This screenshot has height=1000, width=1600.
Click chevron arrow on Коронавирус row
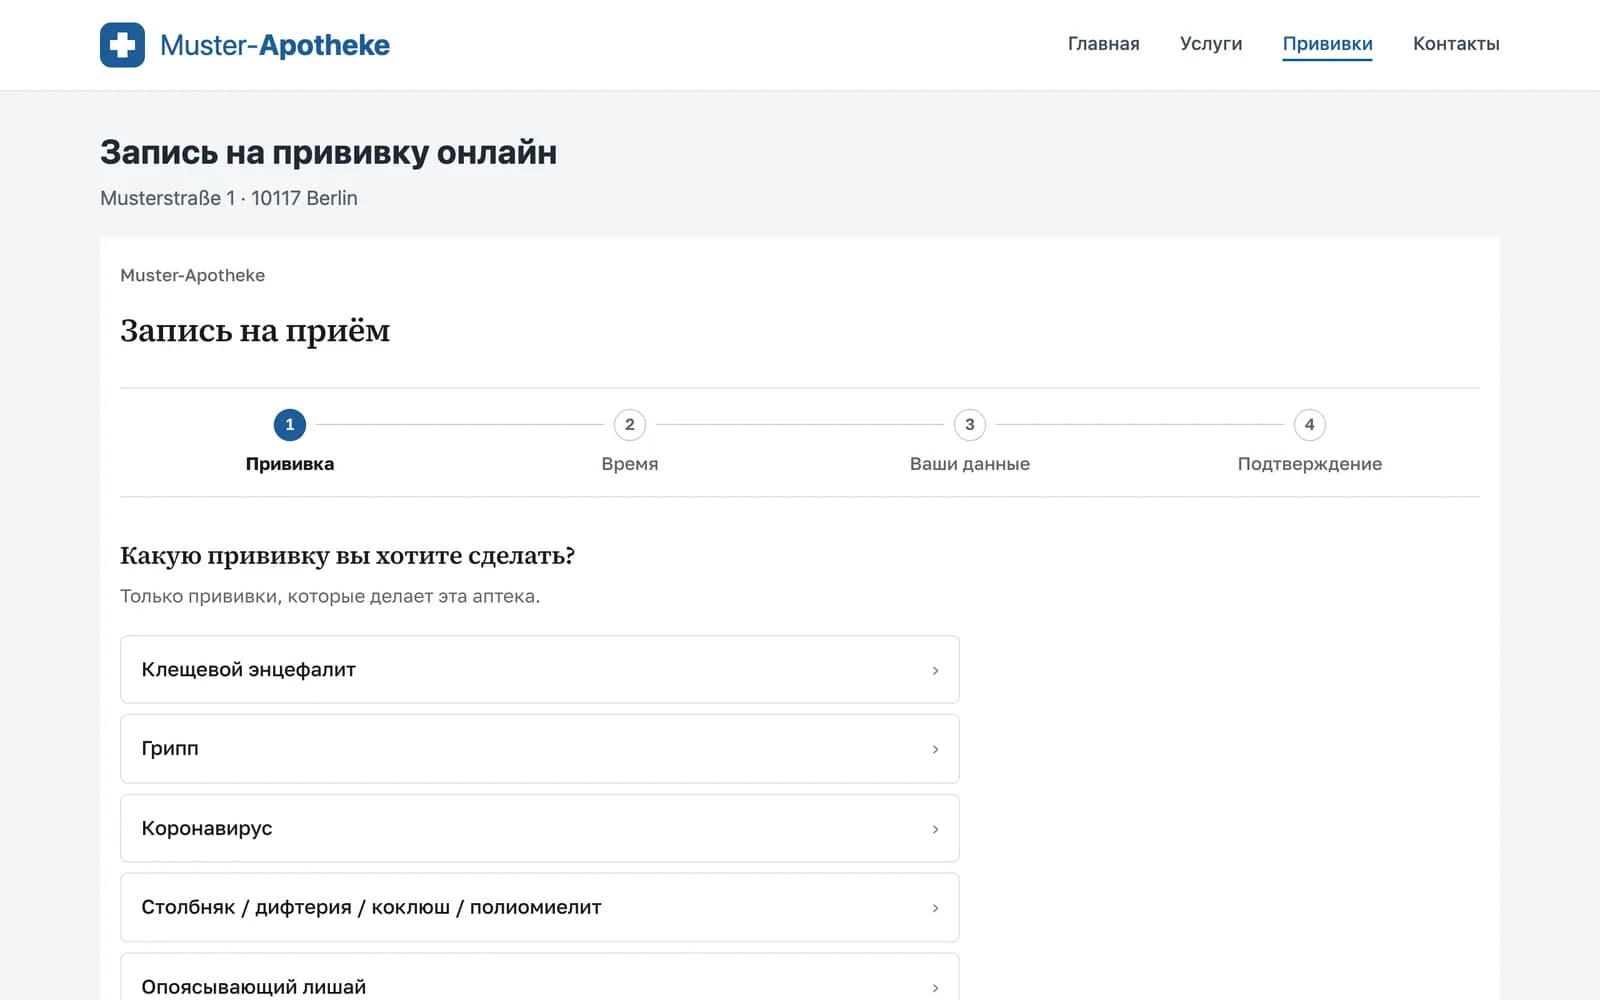tap(935, 829)
